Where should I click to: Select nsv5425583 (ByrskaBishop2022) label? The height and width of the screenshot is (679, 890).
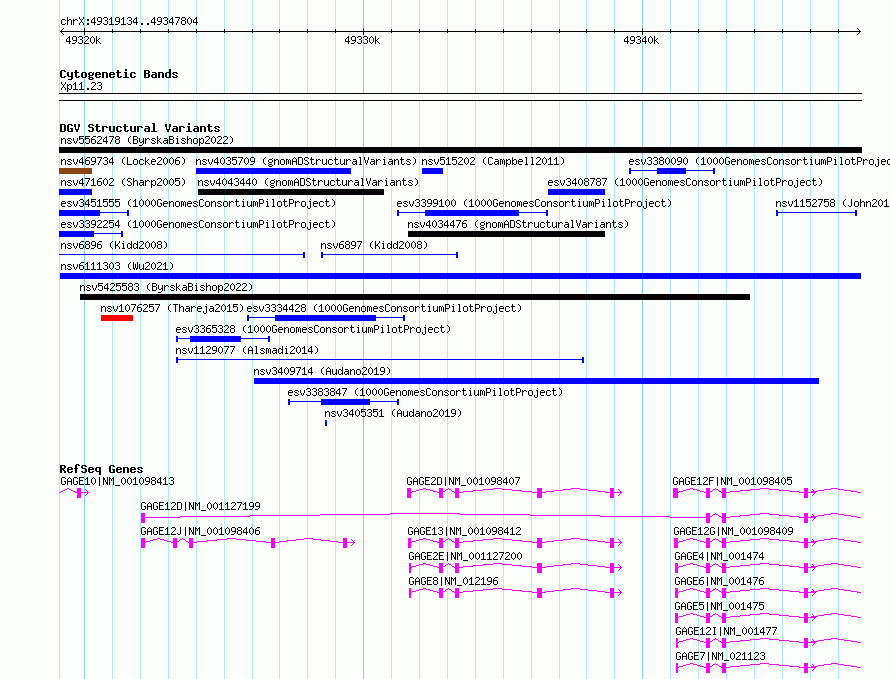(x=166, y=287)
